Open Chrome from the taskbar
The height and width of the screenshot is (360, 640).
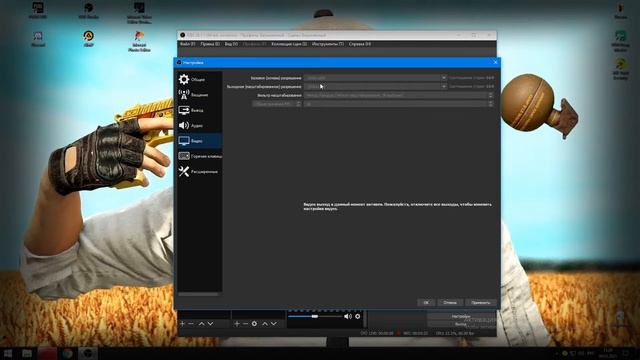click(x=67, y=353)
